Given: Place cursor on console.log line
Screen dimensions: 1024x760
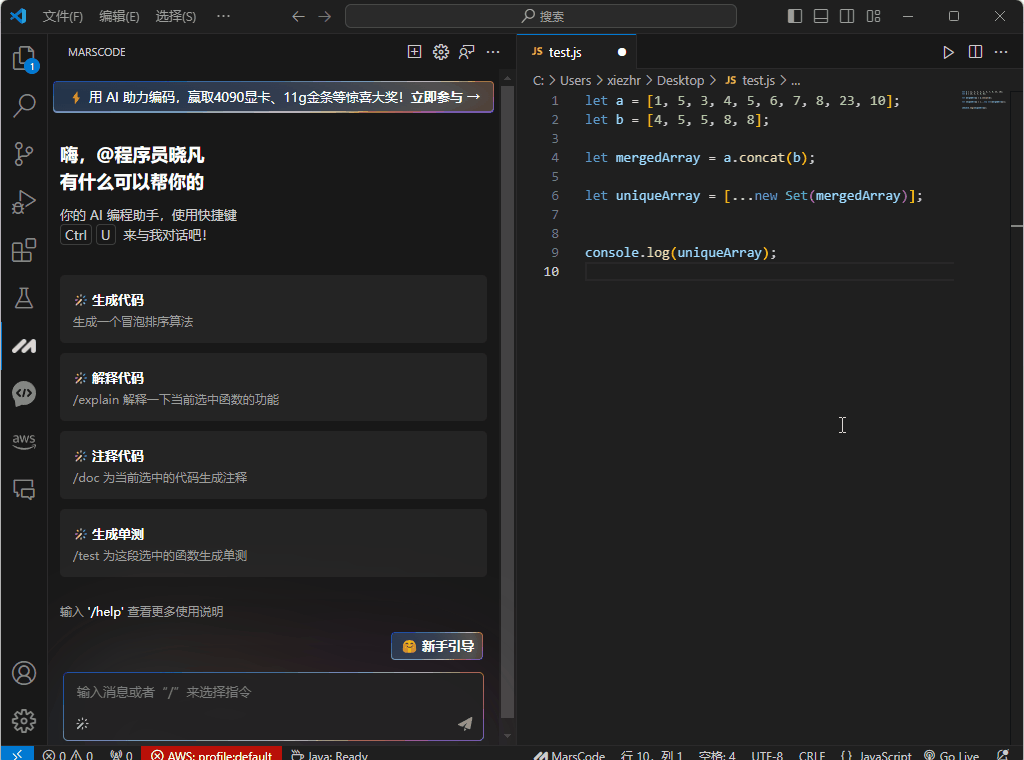Looking at the screenshot, I should pyautogui.click(x=680, y=253).
